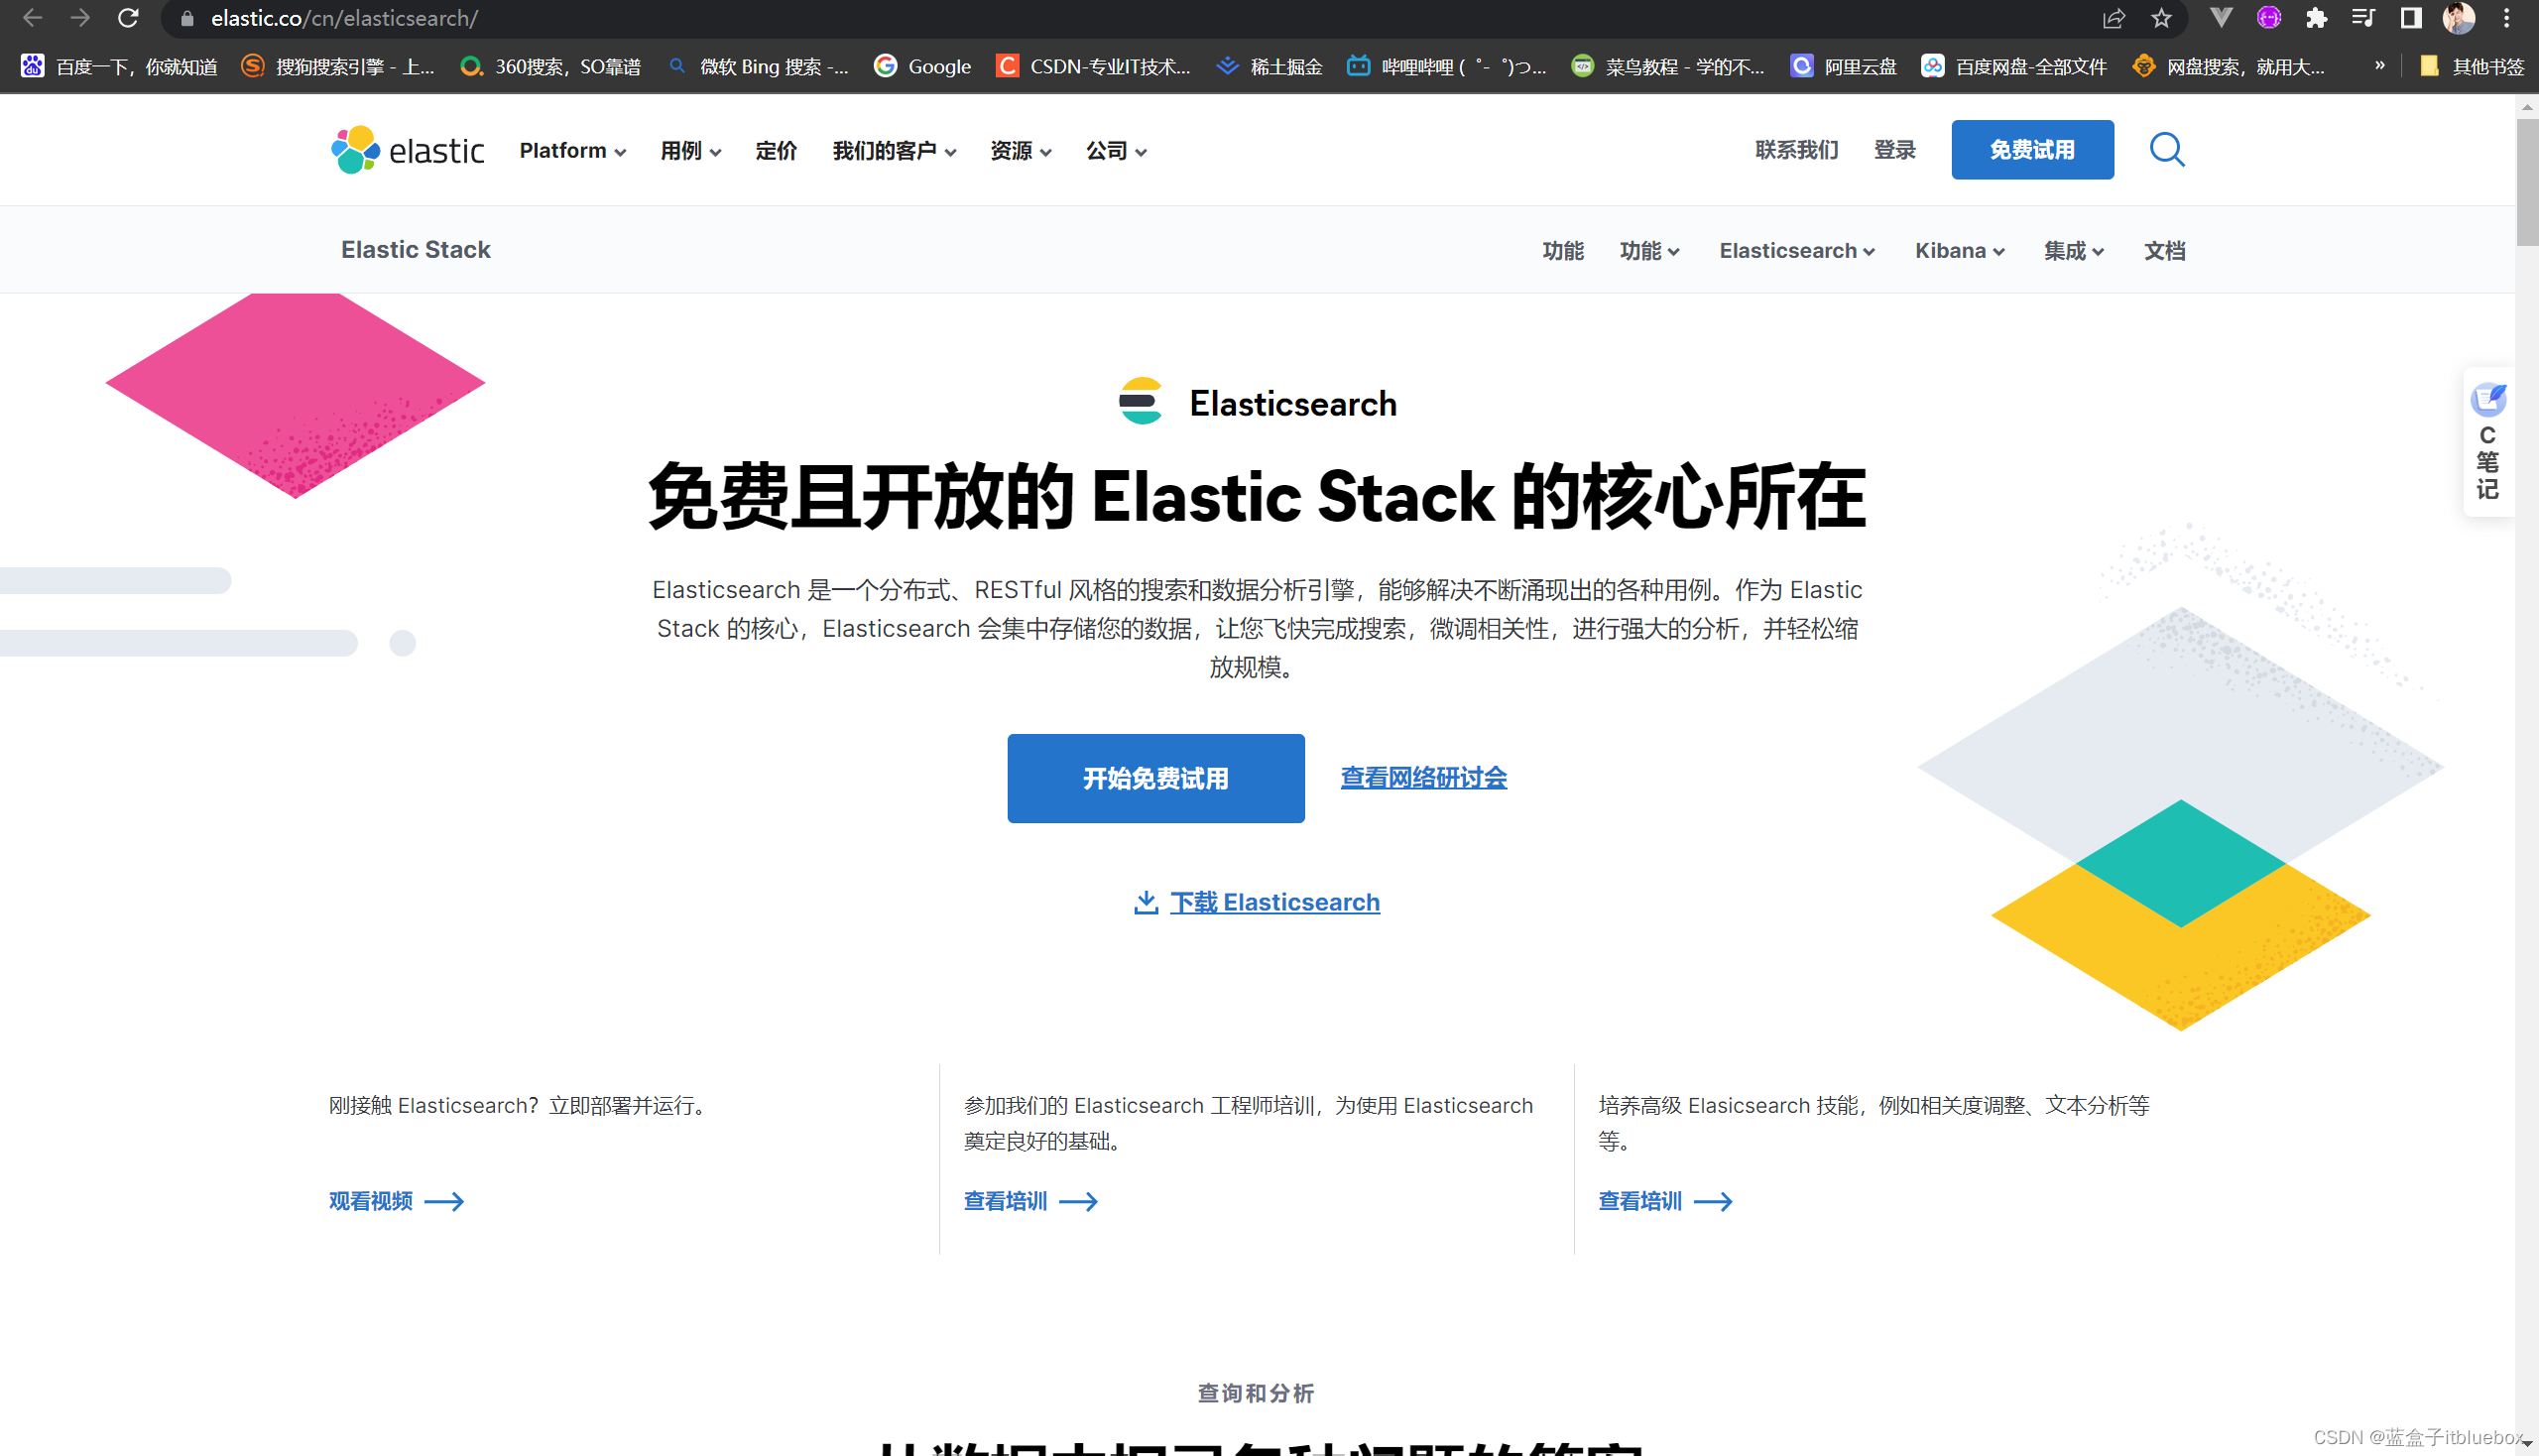The height and width of the screenshot is (1456, 2539).
Task: Click the download icon beside 下载 Elasticsearch
Action: click(1146, 901)
